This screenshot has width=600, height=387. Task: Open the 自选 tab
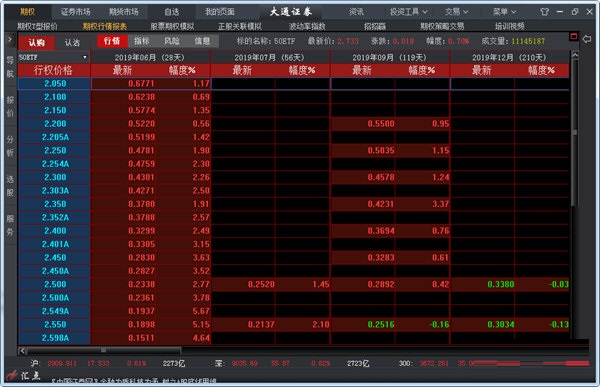point(171,12)
